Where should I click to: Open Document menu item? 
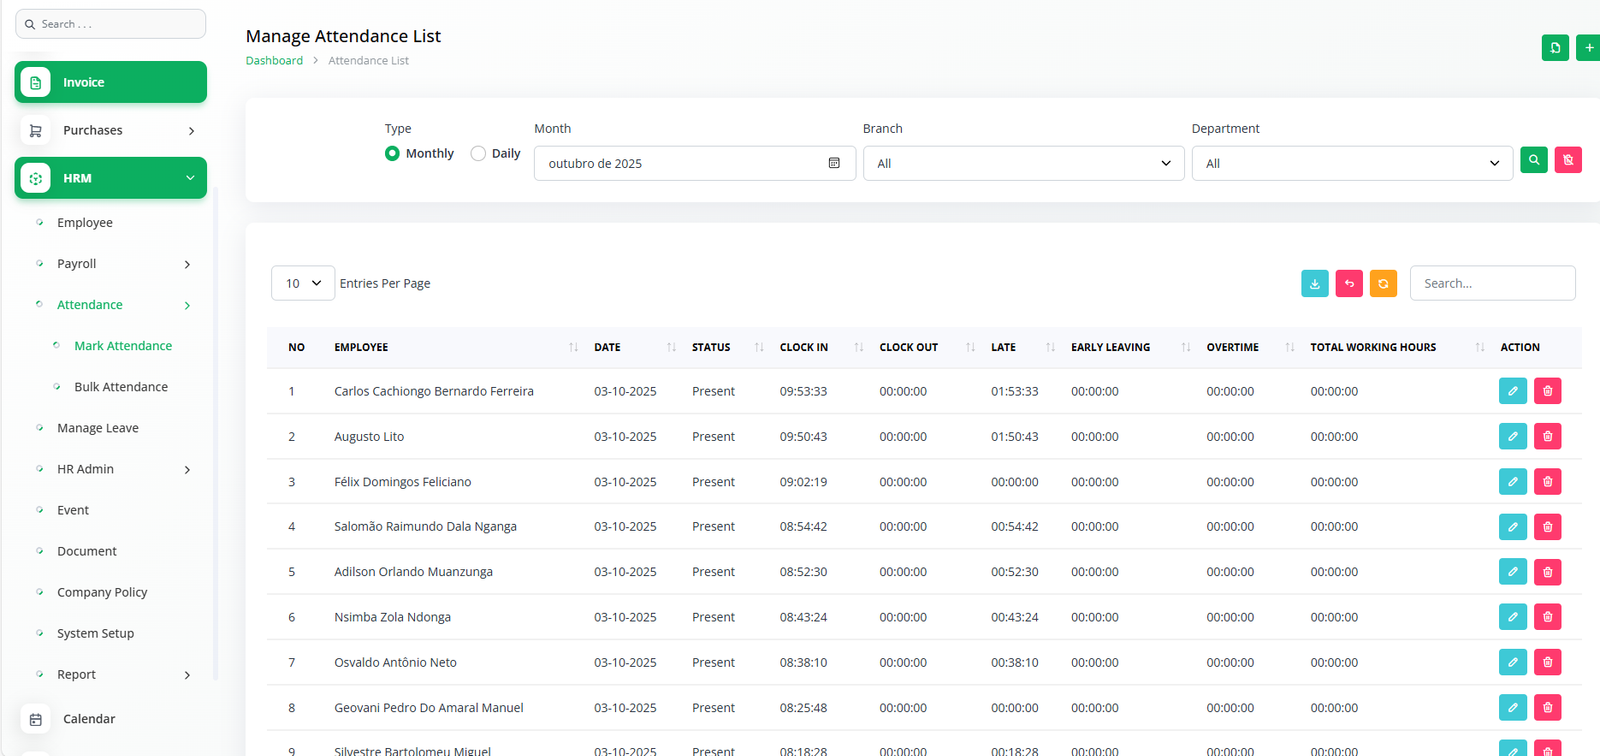coord(87,551)
